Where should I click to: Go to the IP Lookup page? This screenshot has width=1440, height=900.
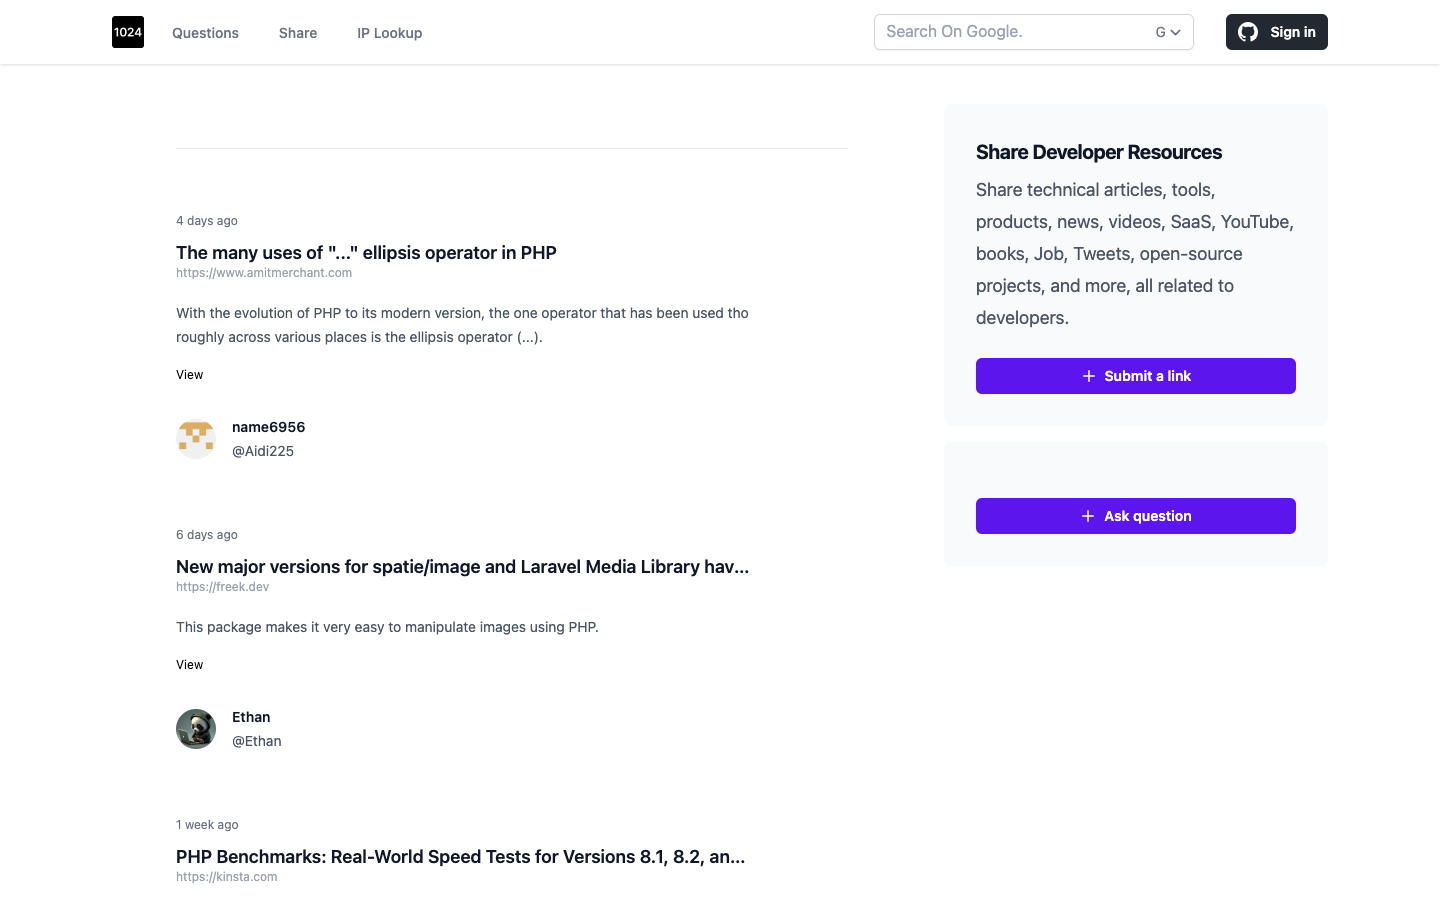(390, 33)
